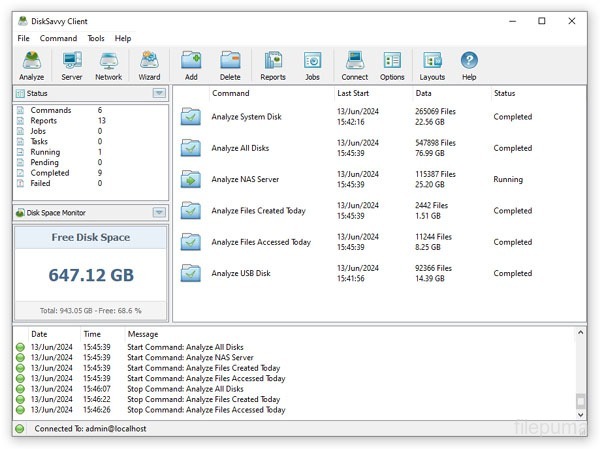Sort by the Status column header
Screen dimensions: 600x449
click(504, 93)
